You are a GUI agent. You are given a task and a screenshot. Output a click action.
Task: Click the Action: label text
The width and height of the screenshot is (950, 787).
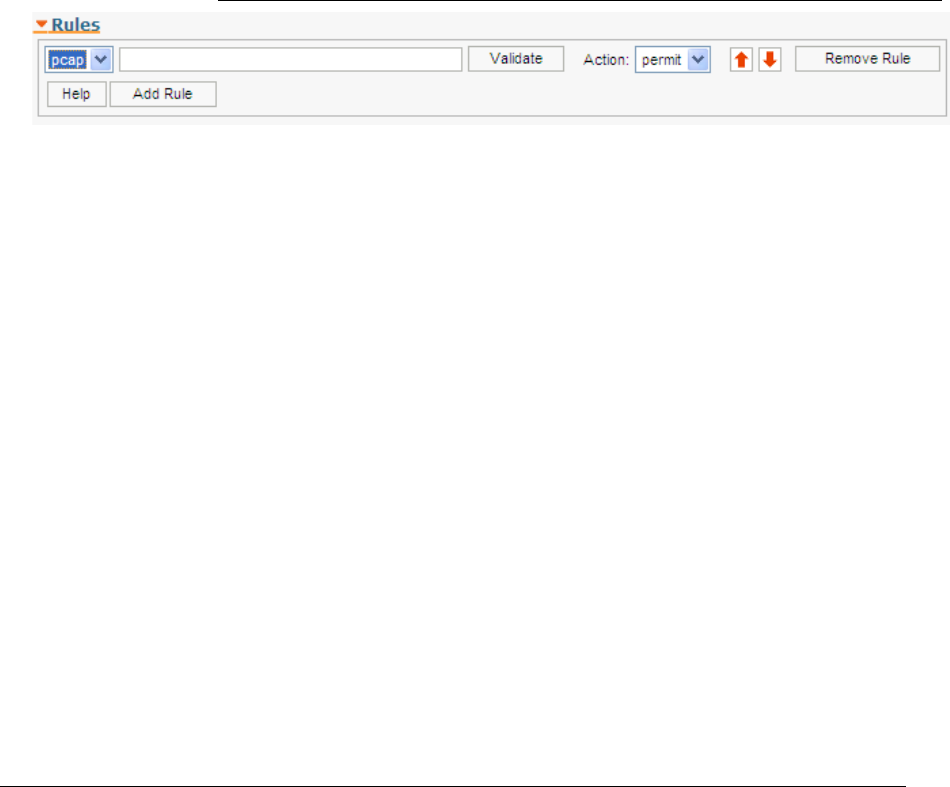(x=606, y=60)
